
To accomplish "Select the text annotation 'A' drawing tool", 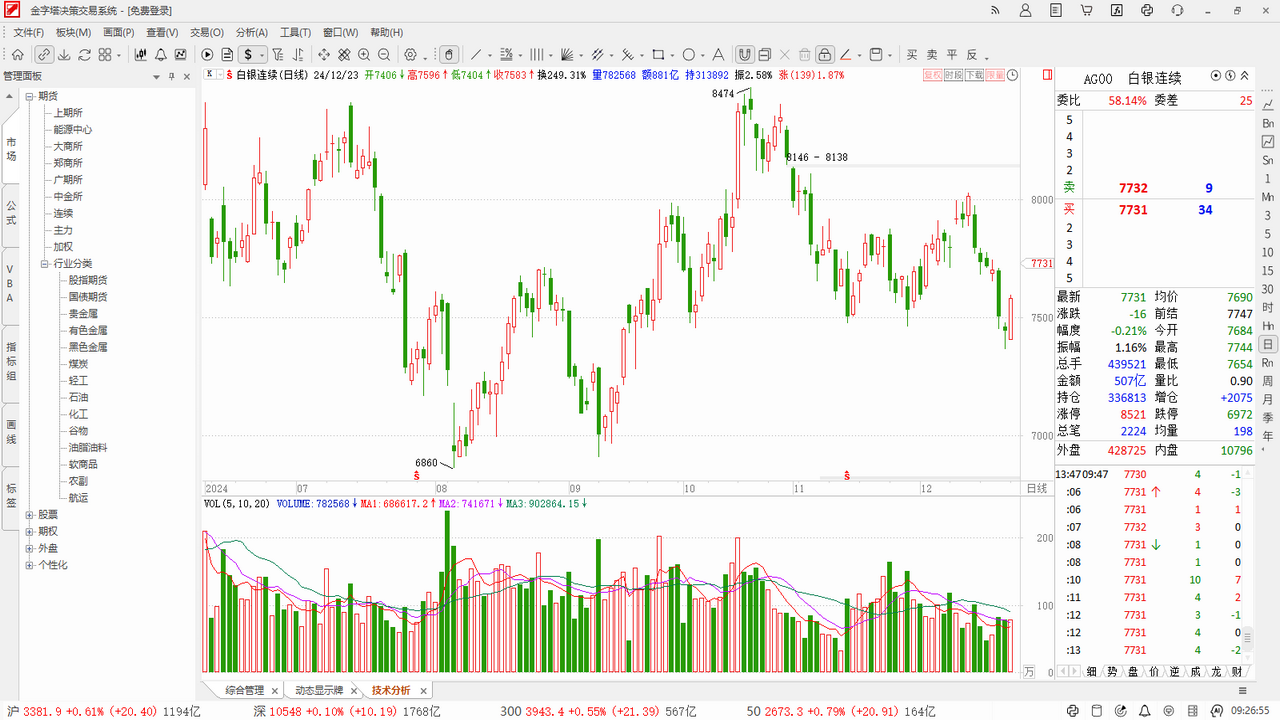I will point(717,55).
